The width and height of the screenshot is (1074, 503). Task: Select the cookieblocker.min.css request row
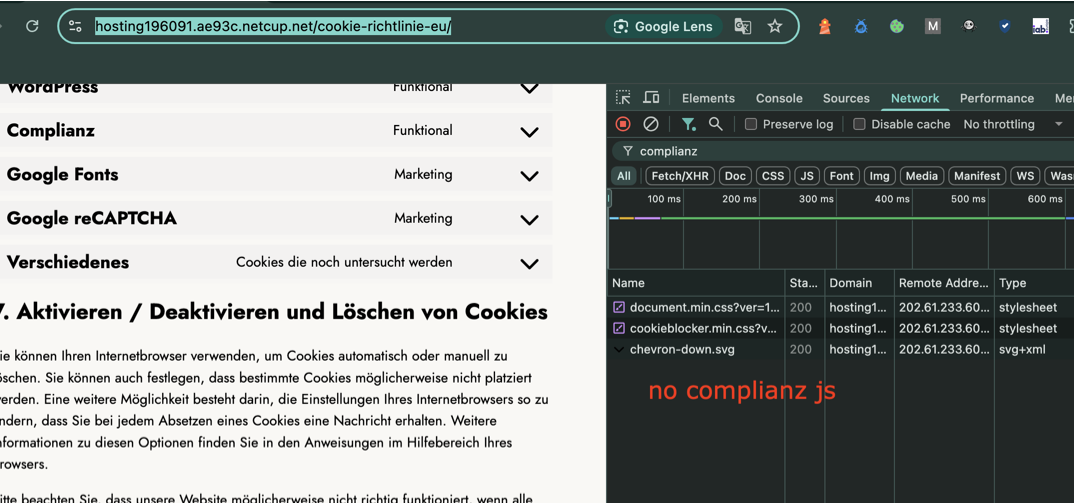click(841, 328)
